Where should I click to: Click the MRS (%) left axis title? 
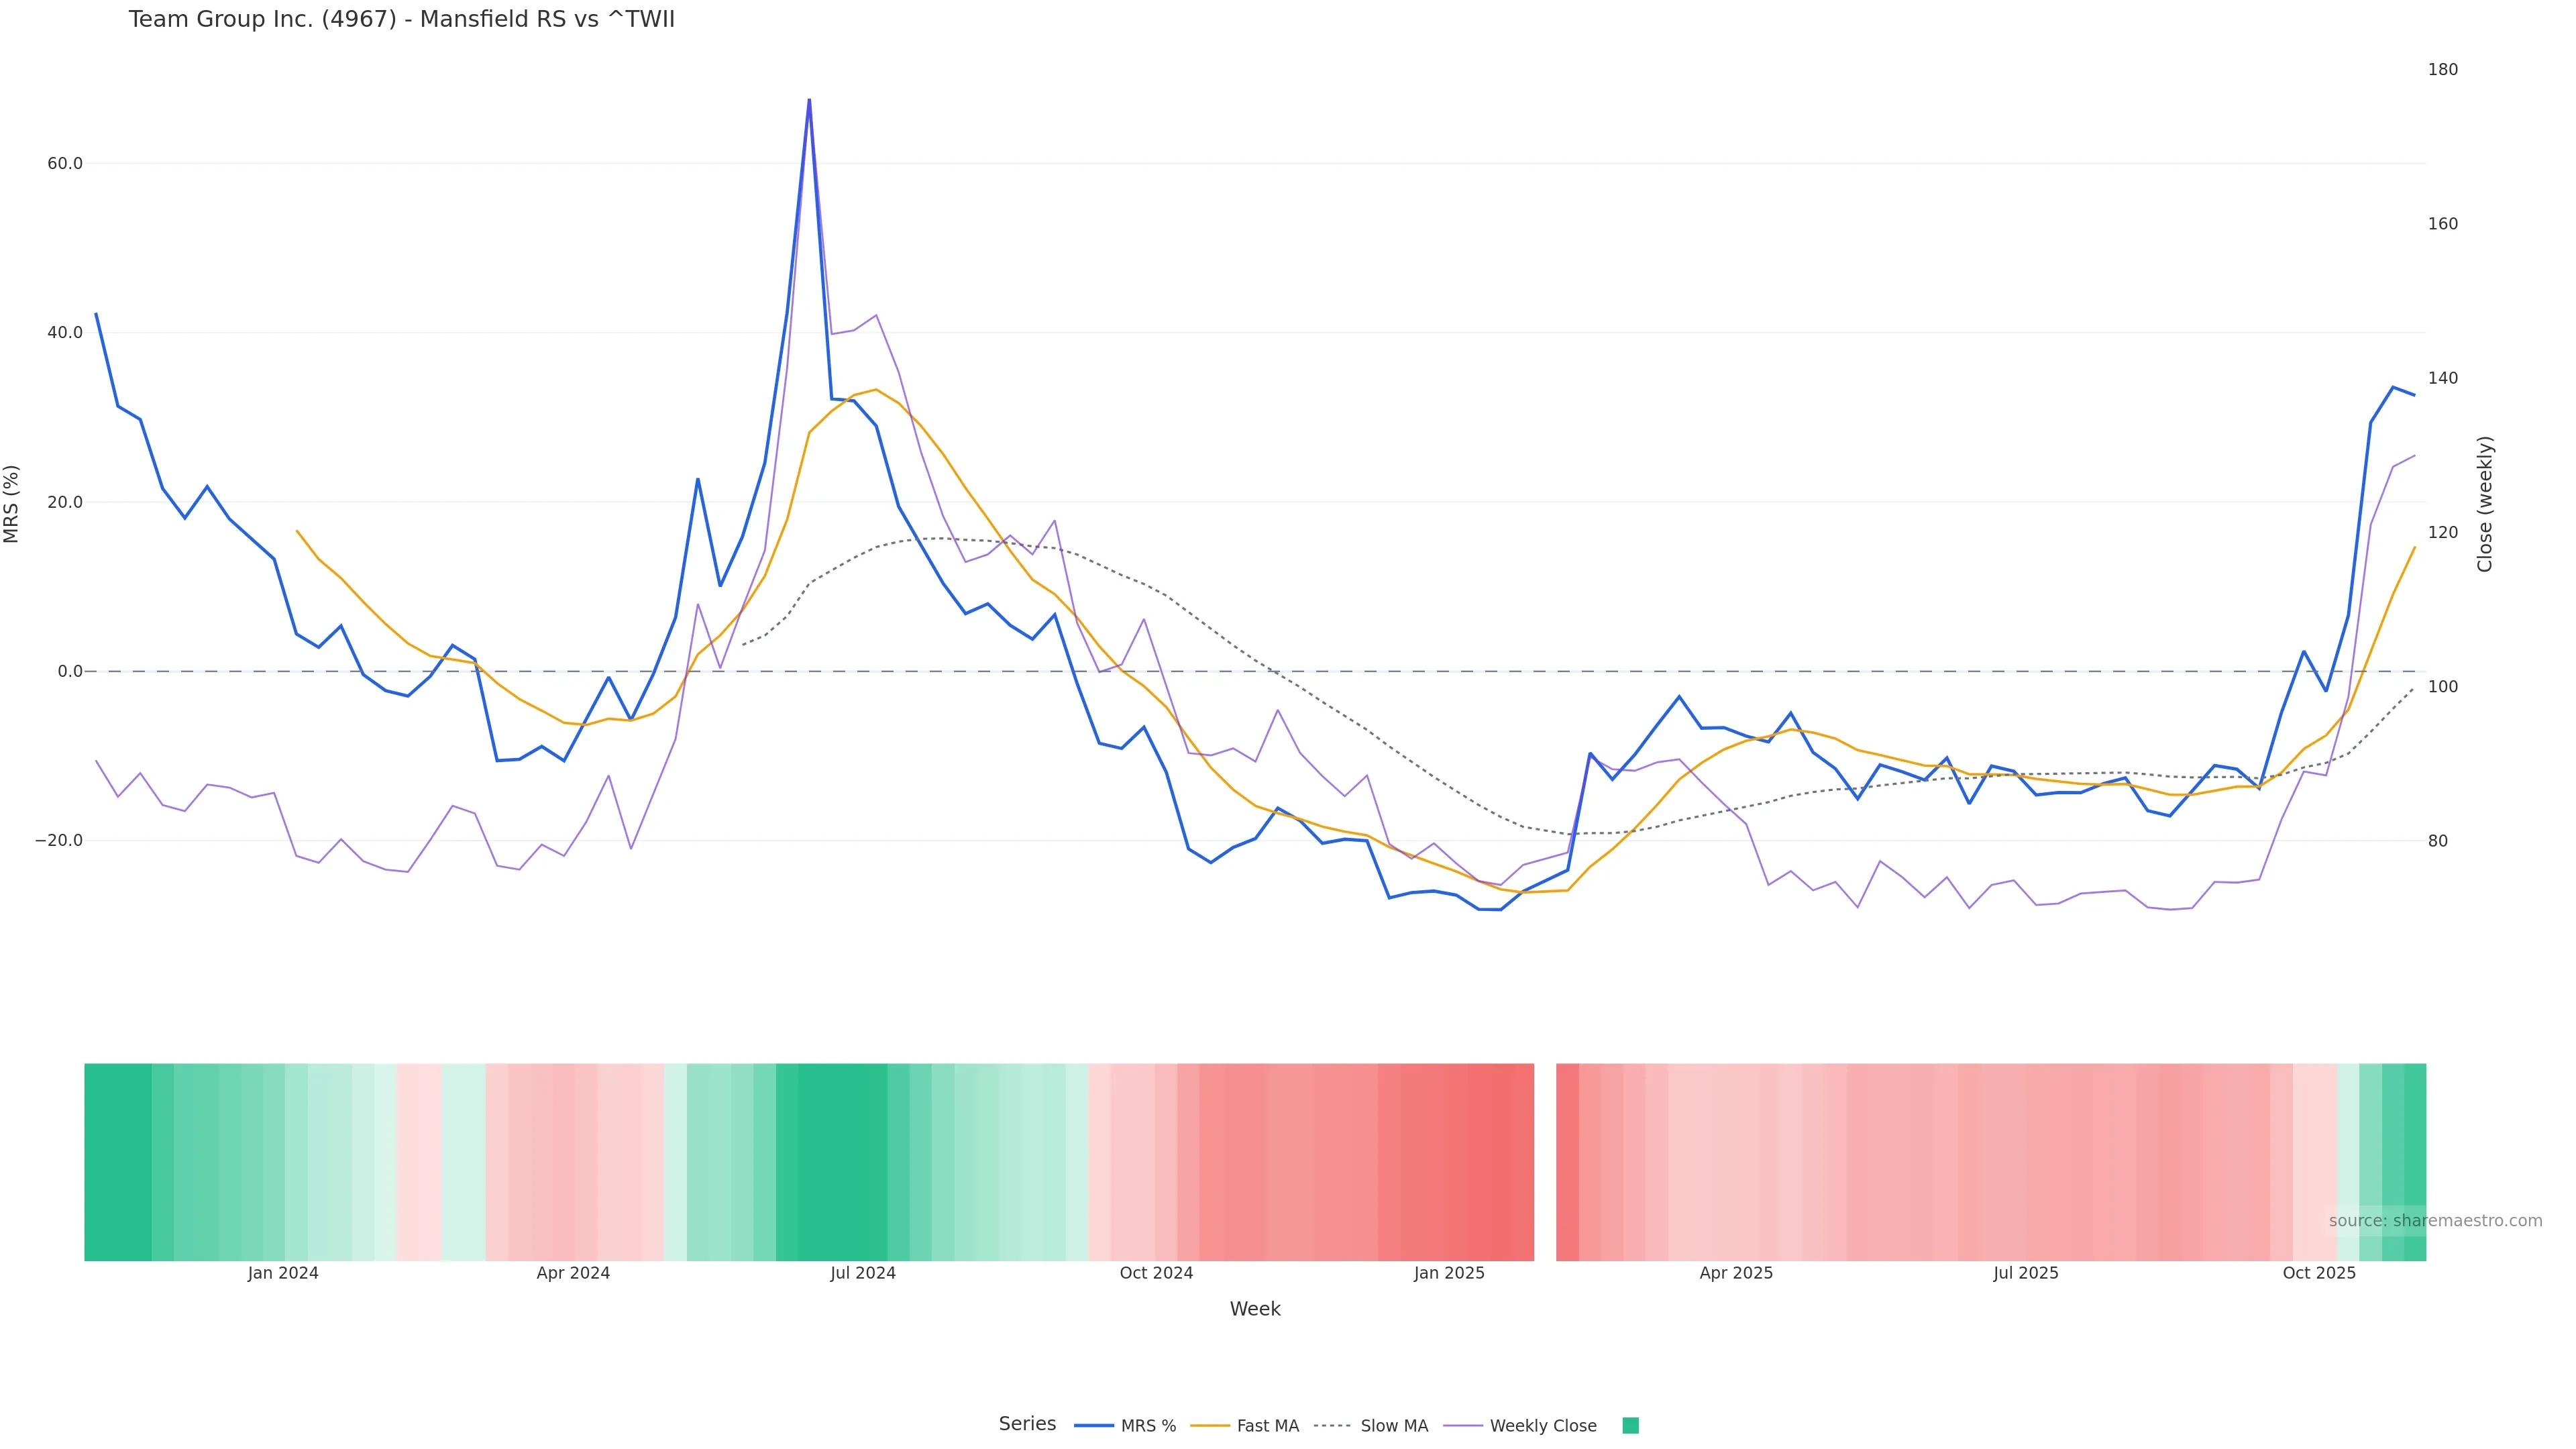12,503
